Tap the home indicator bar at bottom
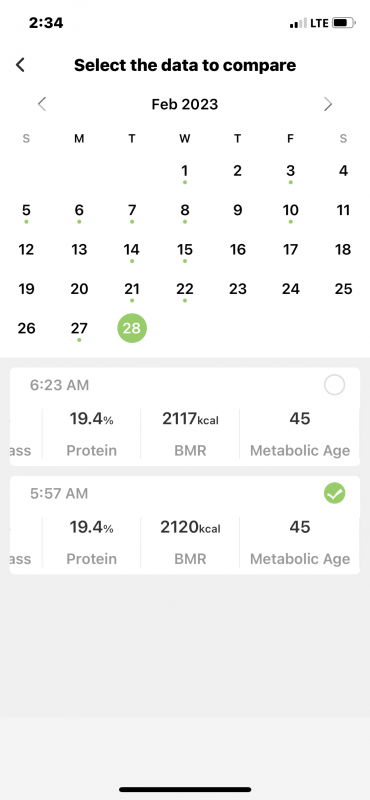 [185, 789]
